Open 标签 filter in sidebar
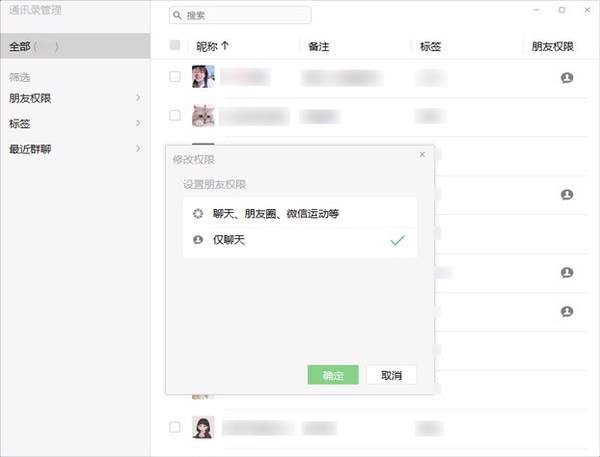600x457 pixels. [75, 124]
